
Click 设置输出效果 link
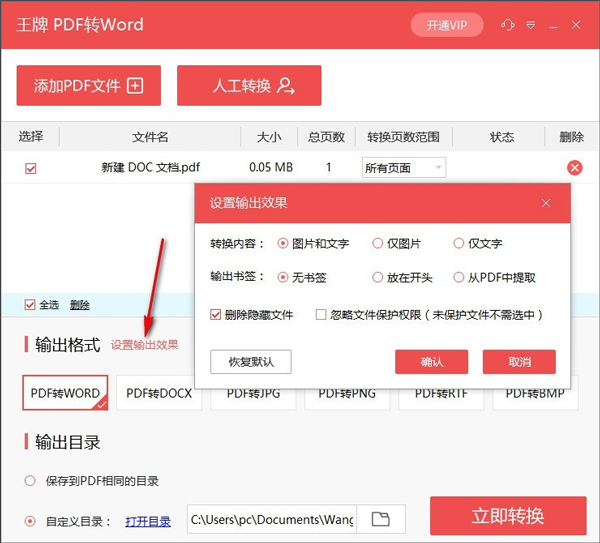145,345
